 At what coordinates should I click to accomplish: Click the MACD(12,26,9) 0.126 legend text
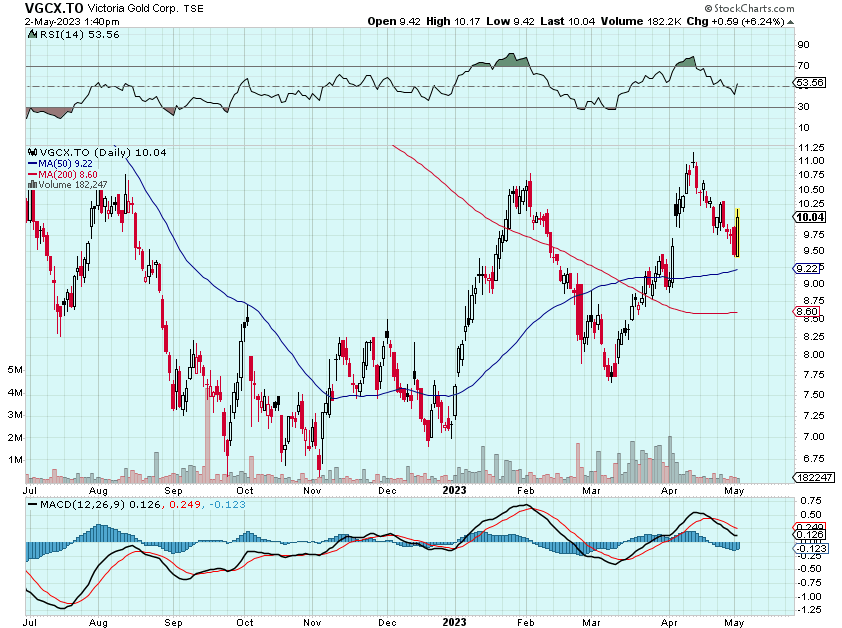[100, 505]
